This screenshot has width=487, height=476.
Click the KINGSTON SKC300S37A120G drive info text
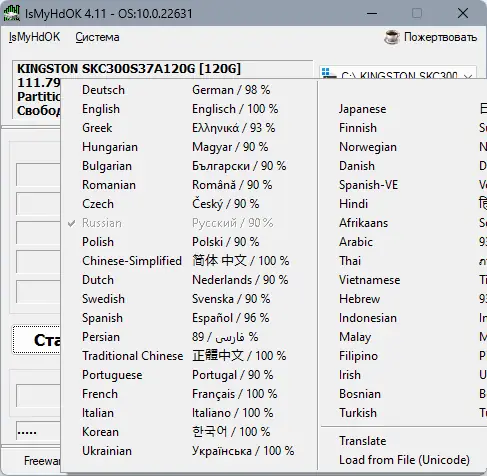point(129,69)
